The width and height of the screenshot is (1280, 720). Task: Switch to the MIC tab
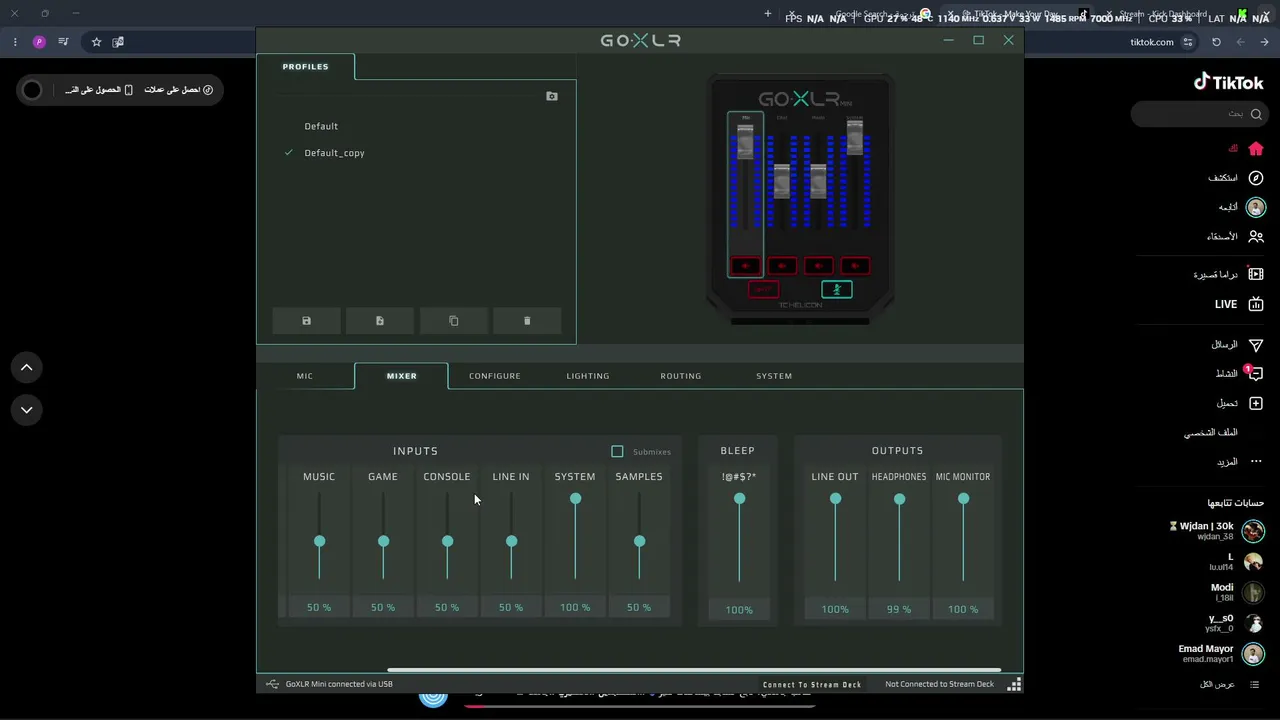tap(305, 376)
